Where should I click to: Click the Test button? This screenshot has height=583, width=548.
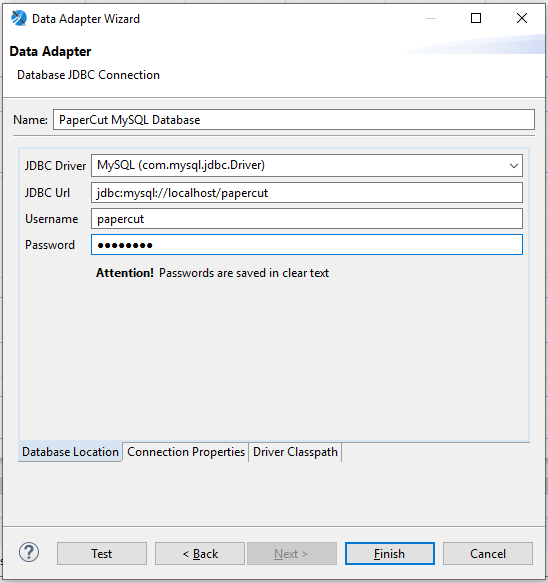click(x=102, y=554)
